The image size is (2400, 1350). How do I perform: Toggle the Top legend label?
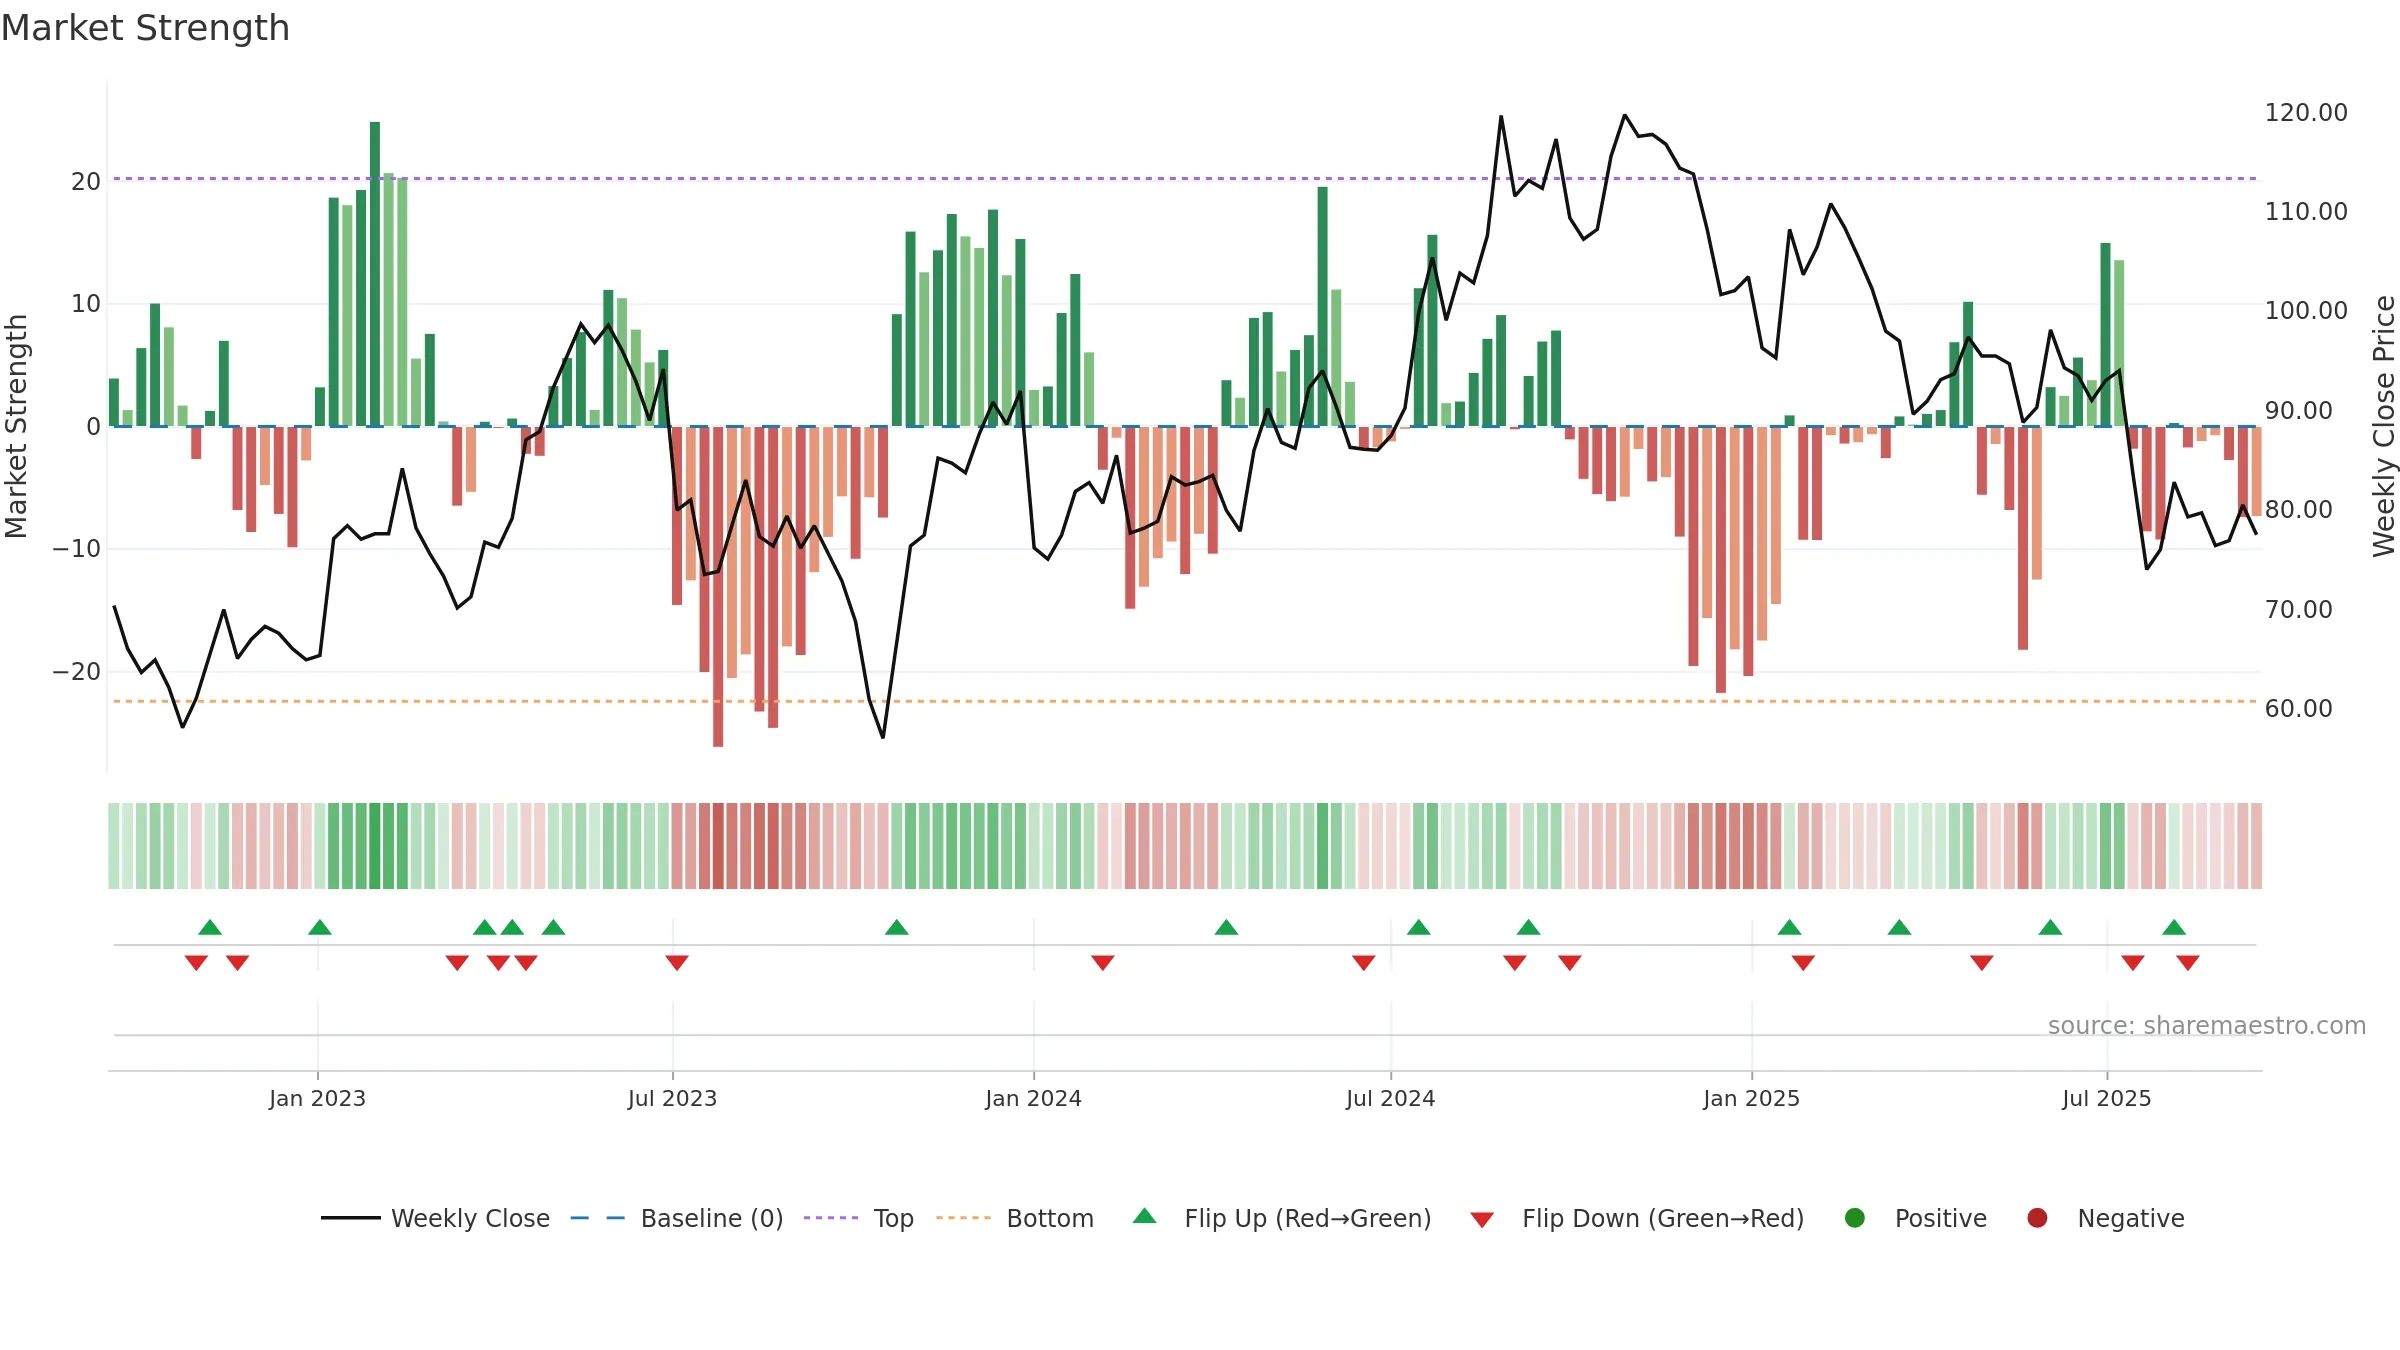pyautogui.click(x=894, y=1219)
